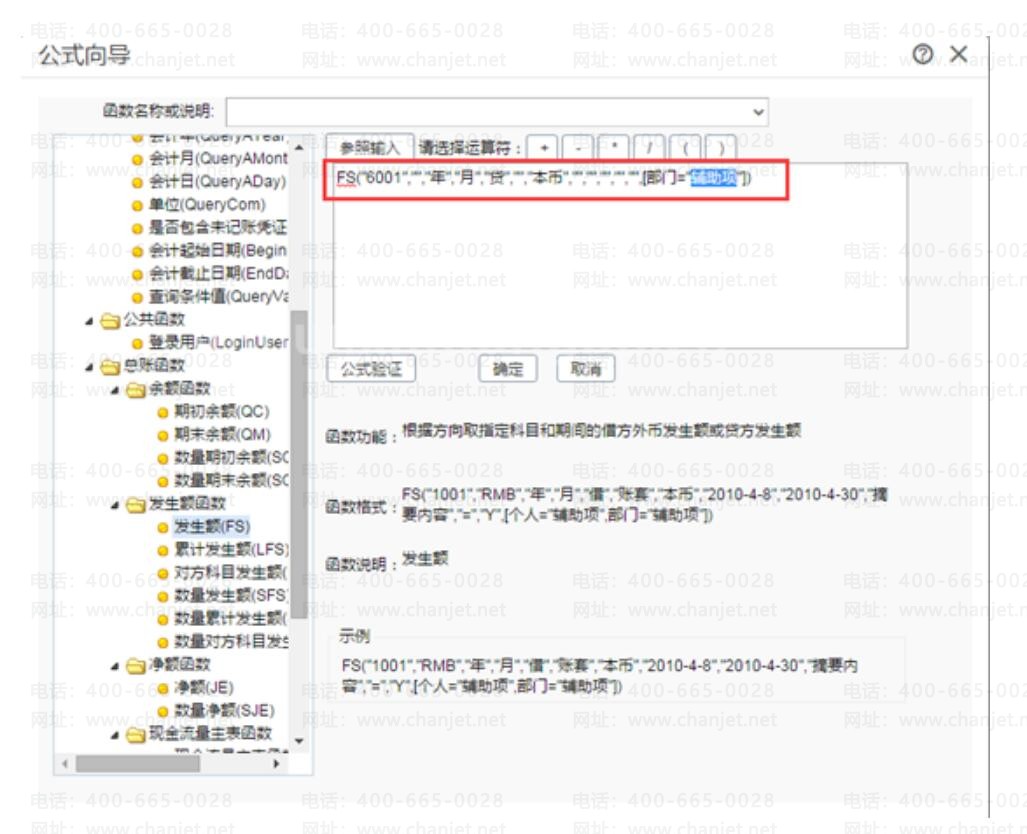This screenshot has width=1027, height=834.
Task: Insert the multiply operator
Action: pos(614,148)
